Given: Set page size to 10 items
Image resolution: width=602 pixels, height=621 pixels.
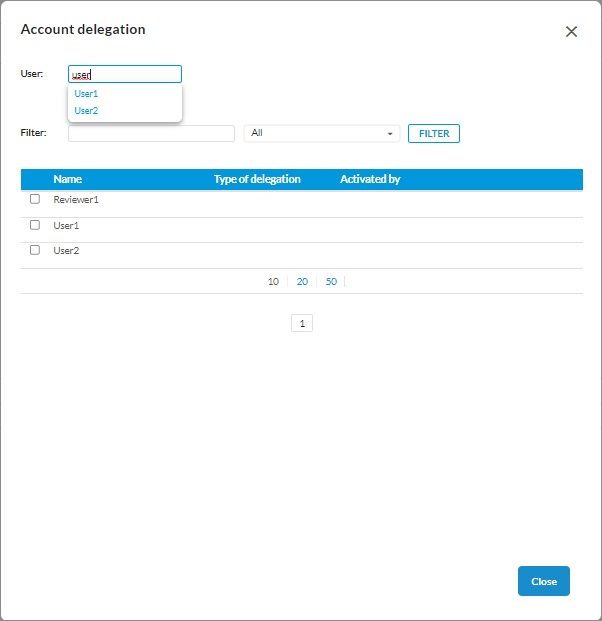Looking at the screenshot, I should pyautogui.click(x=273, y=282).
